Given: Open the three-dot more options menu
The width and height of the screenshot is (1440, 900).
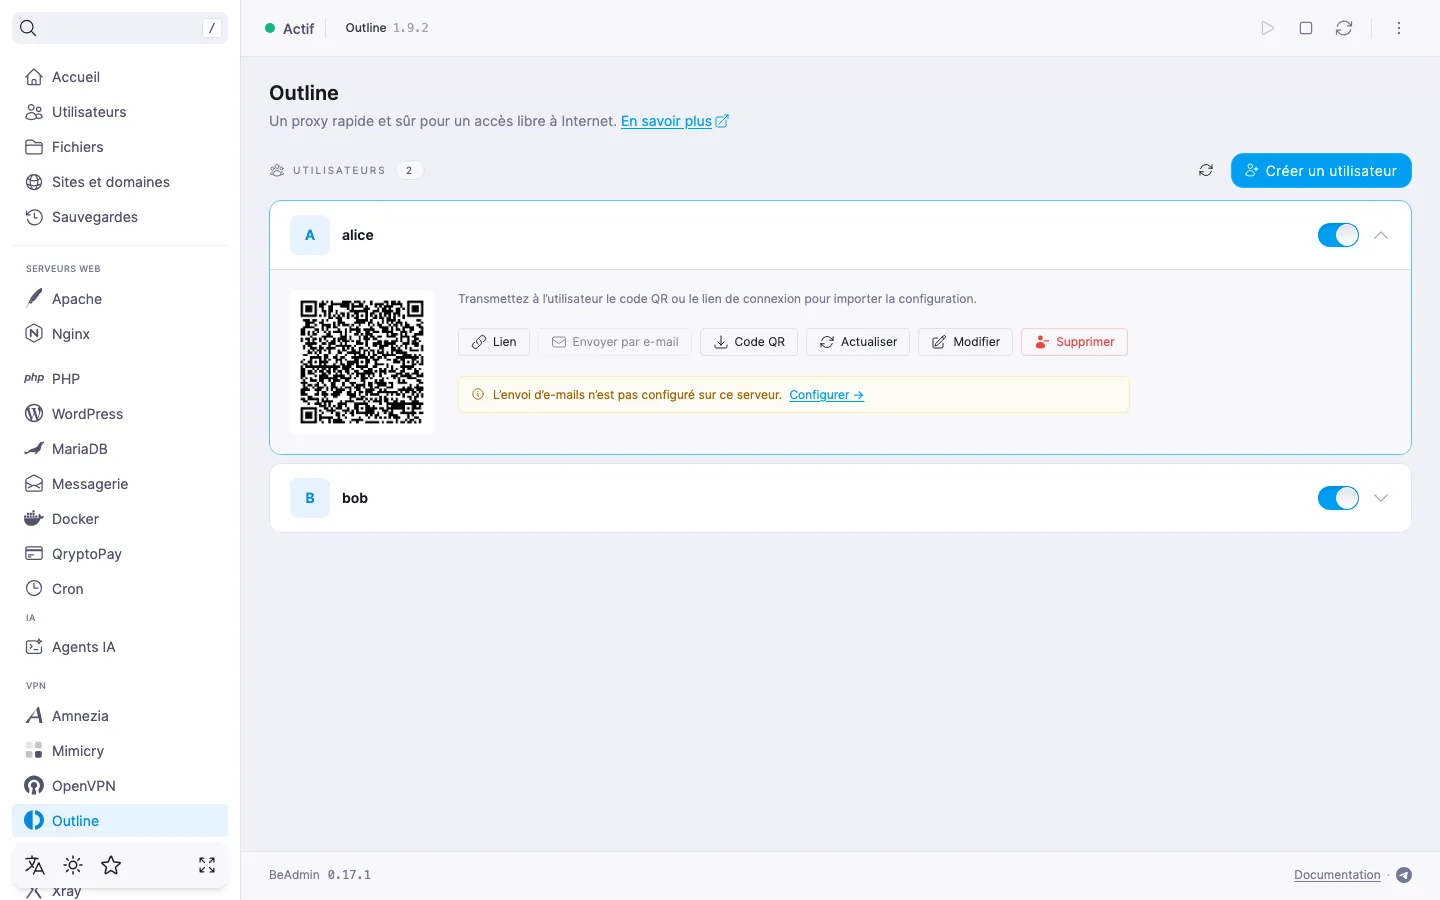Looking at the screenshot, I should (1399, 28).
